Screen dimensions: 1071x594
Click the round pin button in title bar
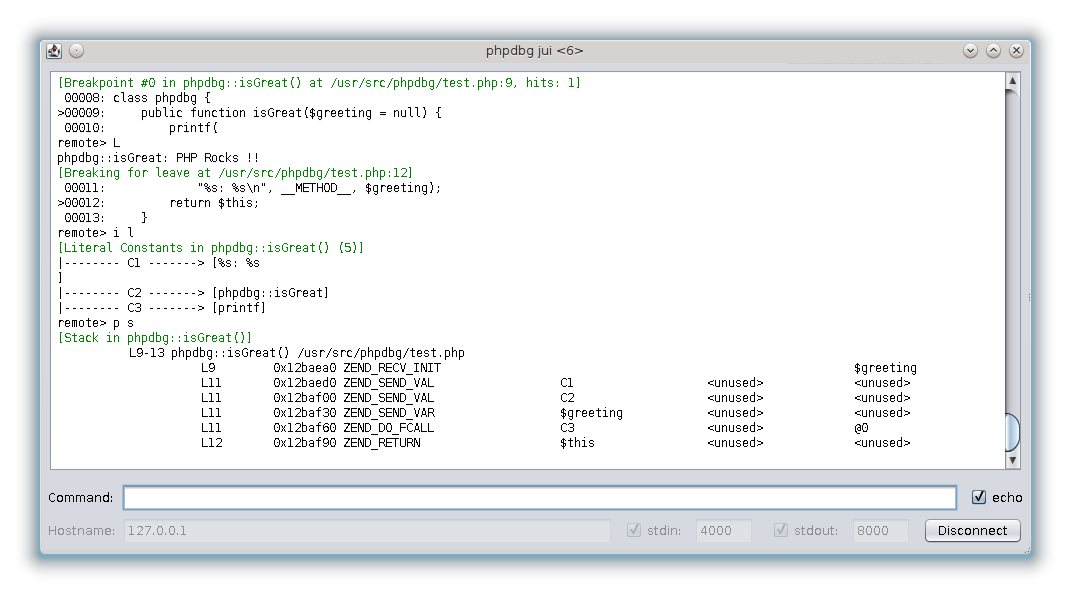77,50
